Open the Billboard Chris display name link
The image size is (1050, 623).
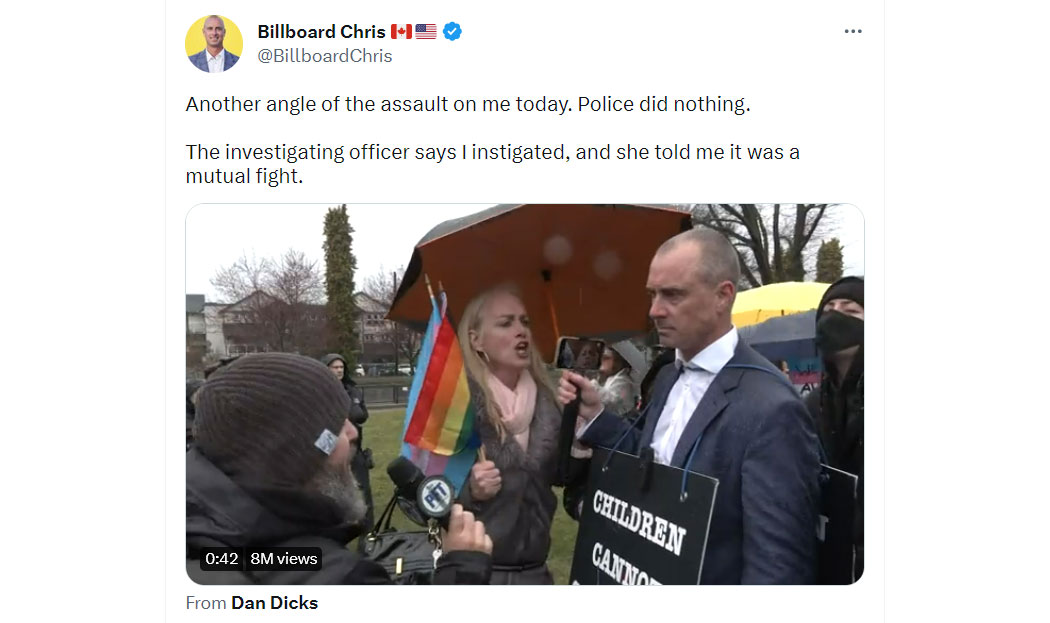tap(321, 31)
